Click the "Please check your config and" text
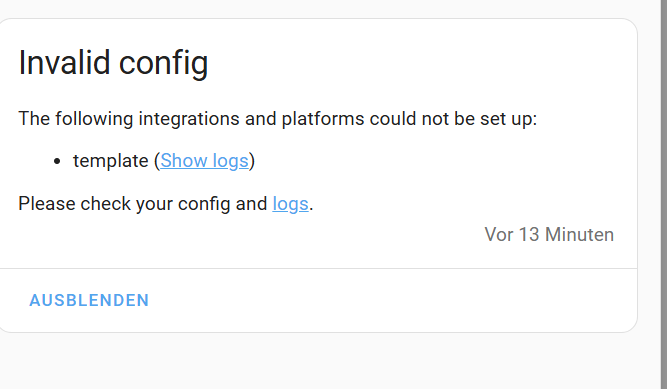The height and width of the screenshot is (389, 667). (x=143, y=204)
